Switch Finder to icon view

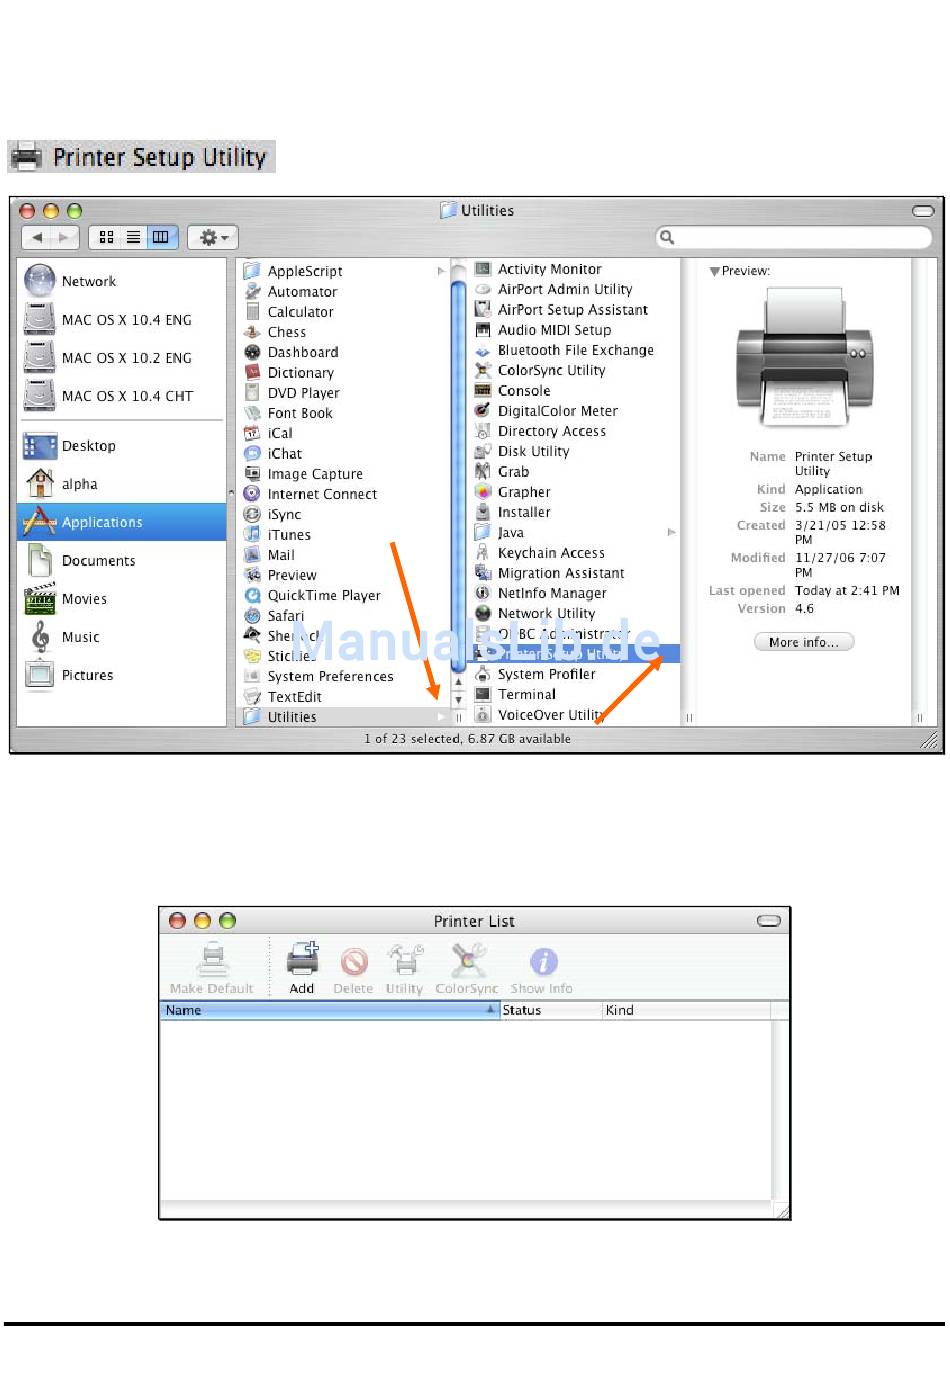tap(106, 237)
